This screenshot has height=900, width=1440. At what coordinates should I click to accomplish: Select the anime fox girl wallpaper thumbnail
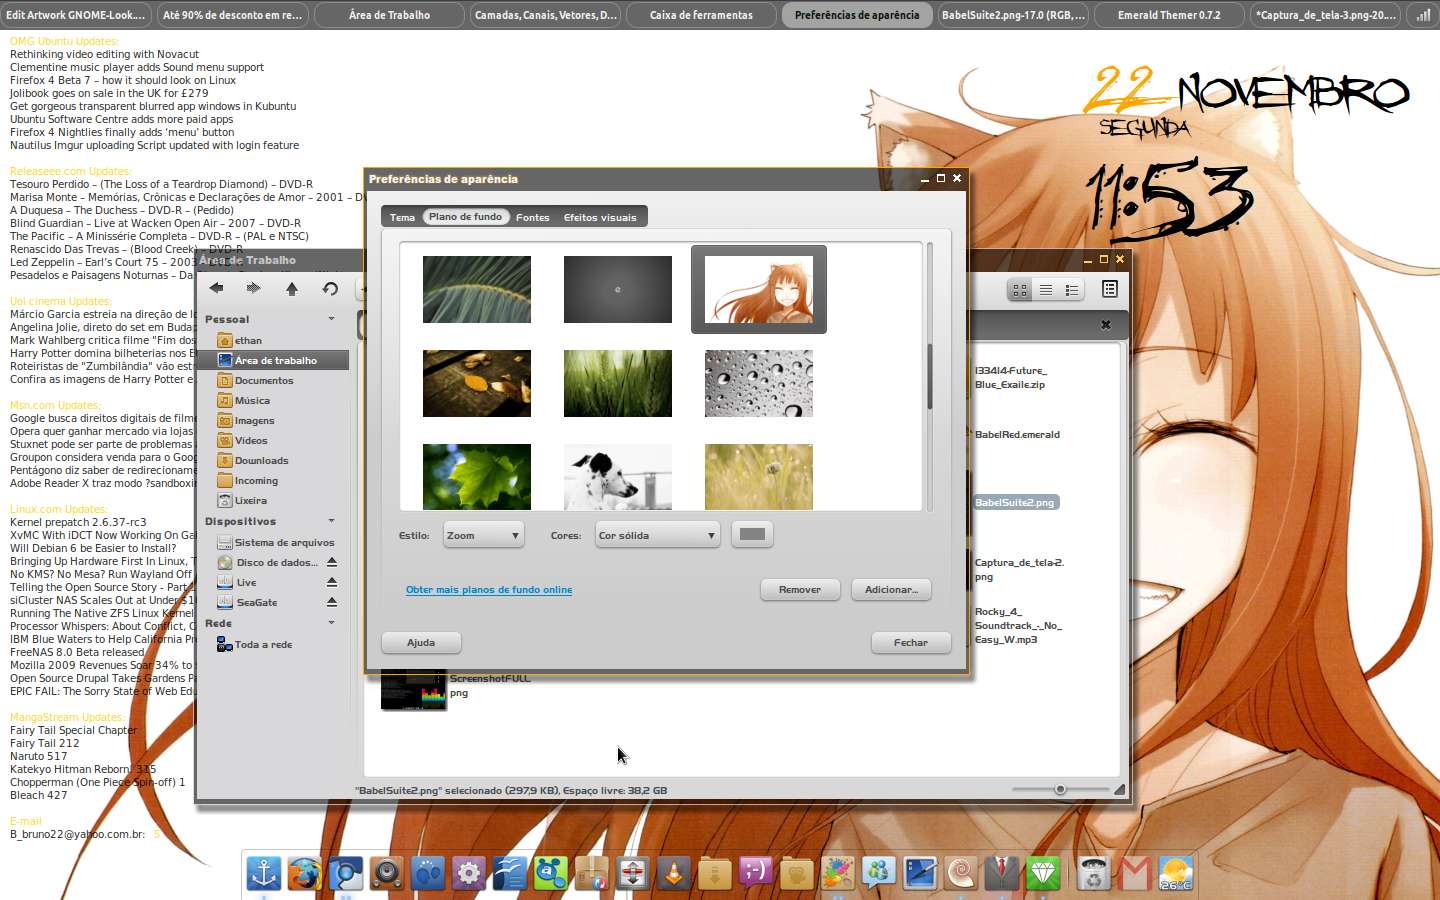759,289
